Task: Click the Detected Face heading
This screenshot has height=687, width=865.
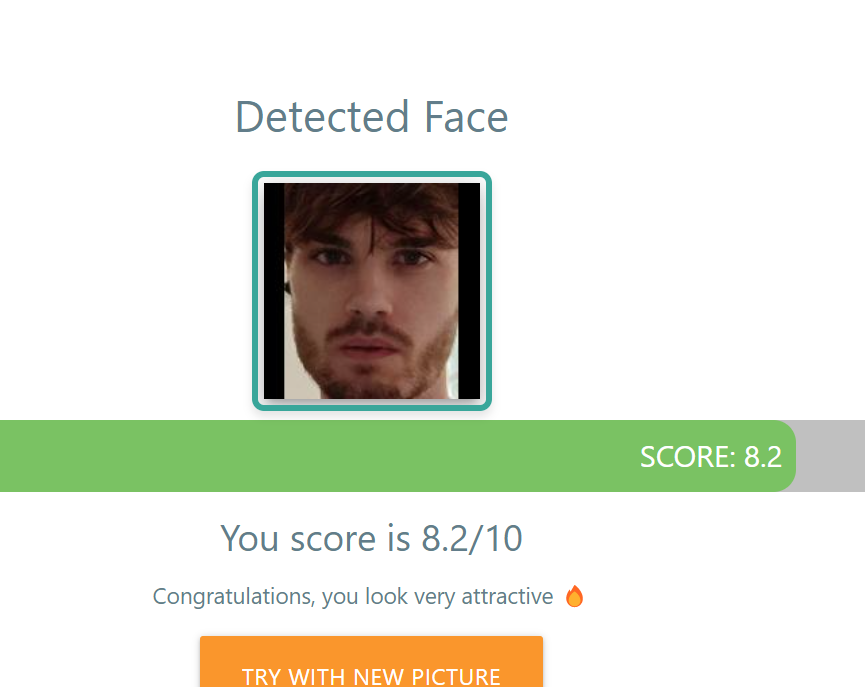Action: pyautogui.click(x=371, y=117)
